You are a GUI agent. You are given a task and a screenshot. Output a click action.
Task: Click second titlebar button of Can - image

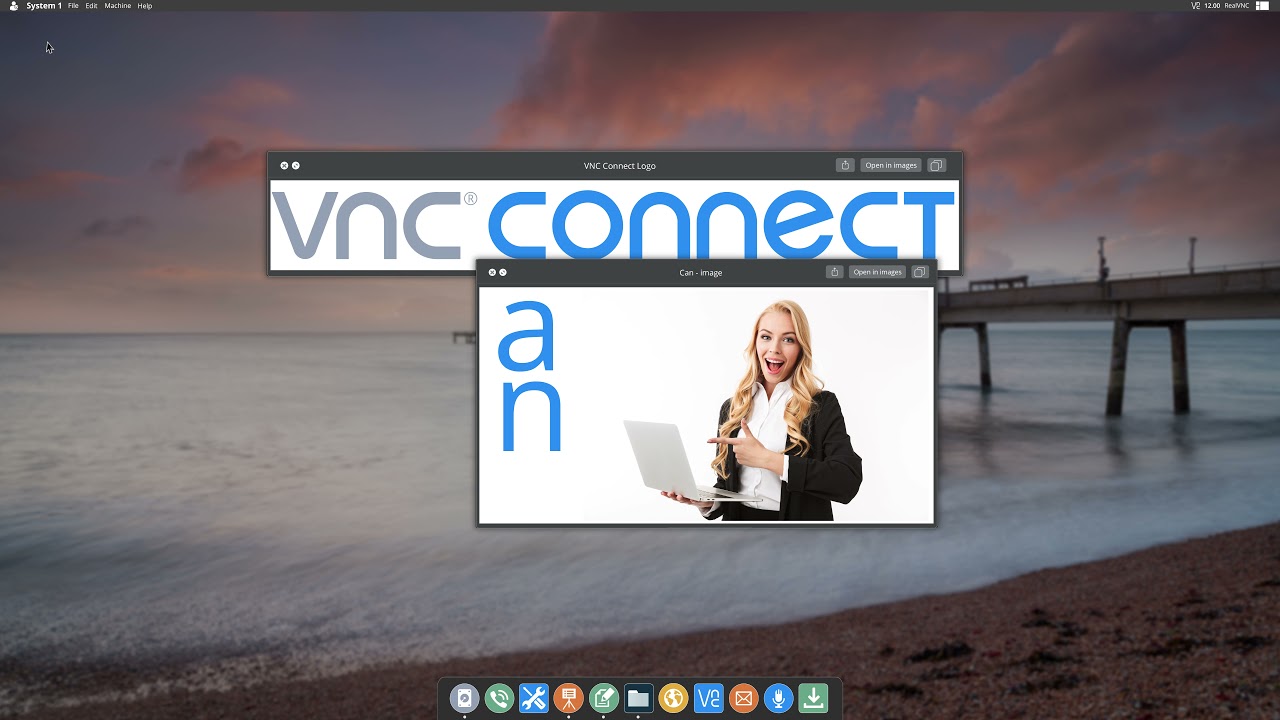503,272
